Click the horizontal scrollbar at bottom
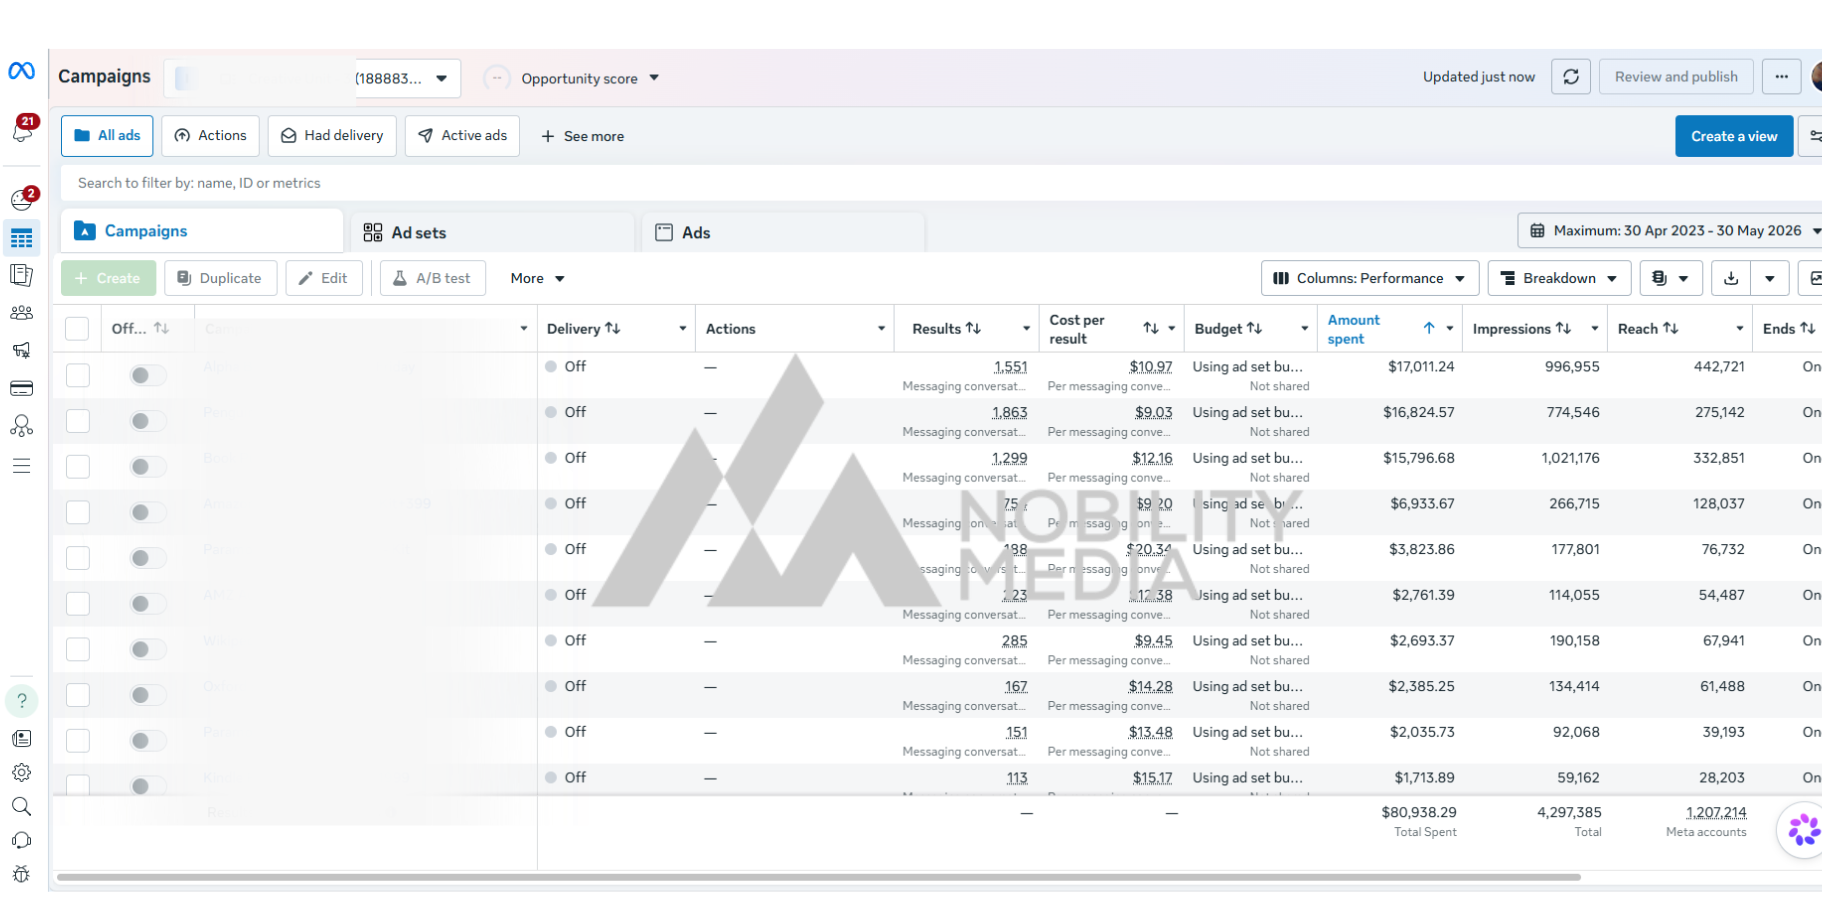The image size is (1822, 903). 818,877
